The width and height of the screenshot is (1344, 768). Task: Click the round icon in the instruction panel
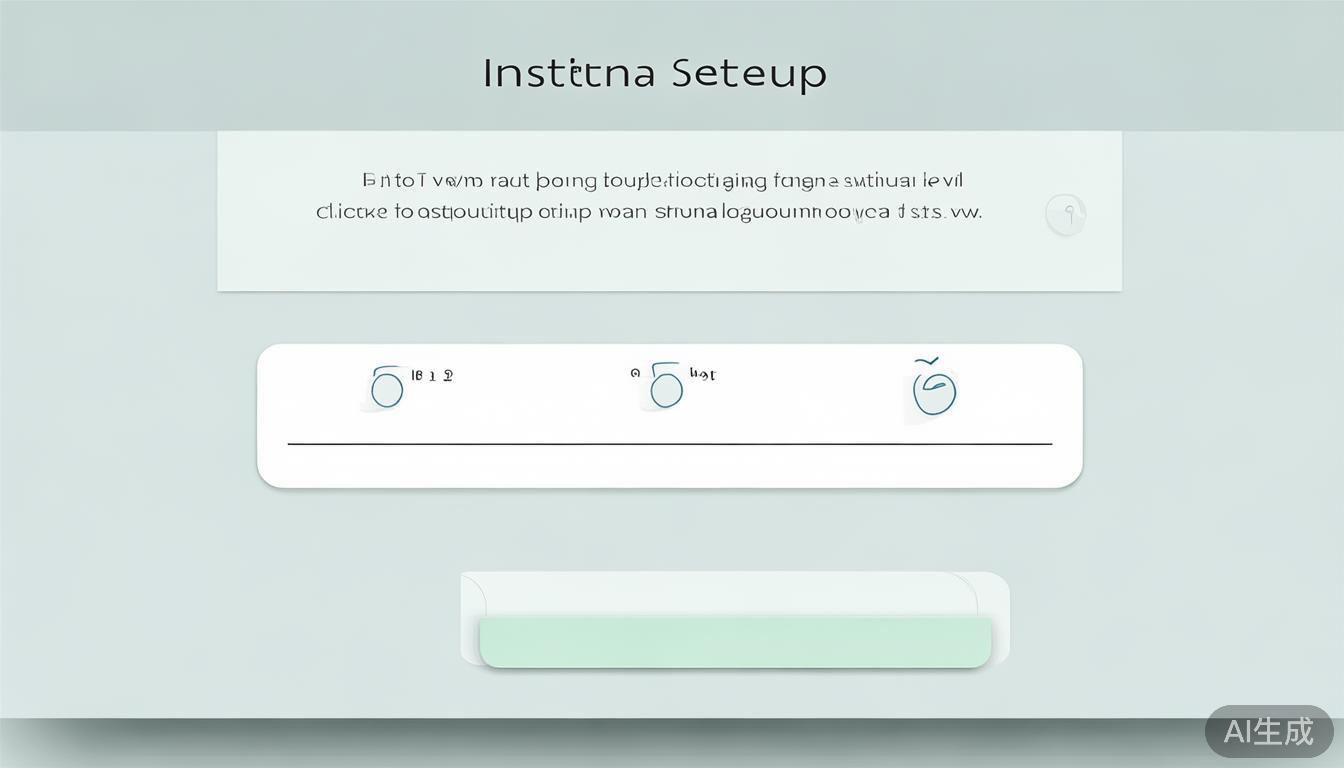pyautogui.click(x=1066, y=213)
